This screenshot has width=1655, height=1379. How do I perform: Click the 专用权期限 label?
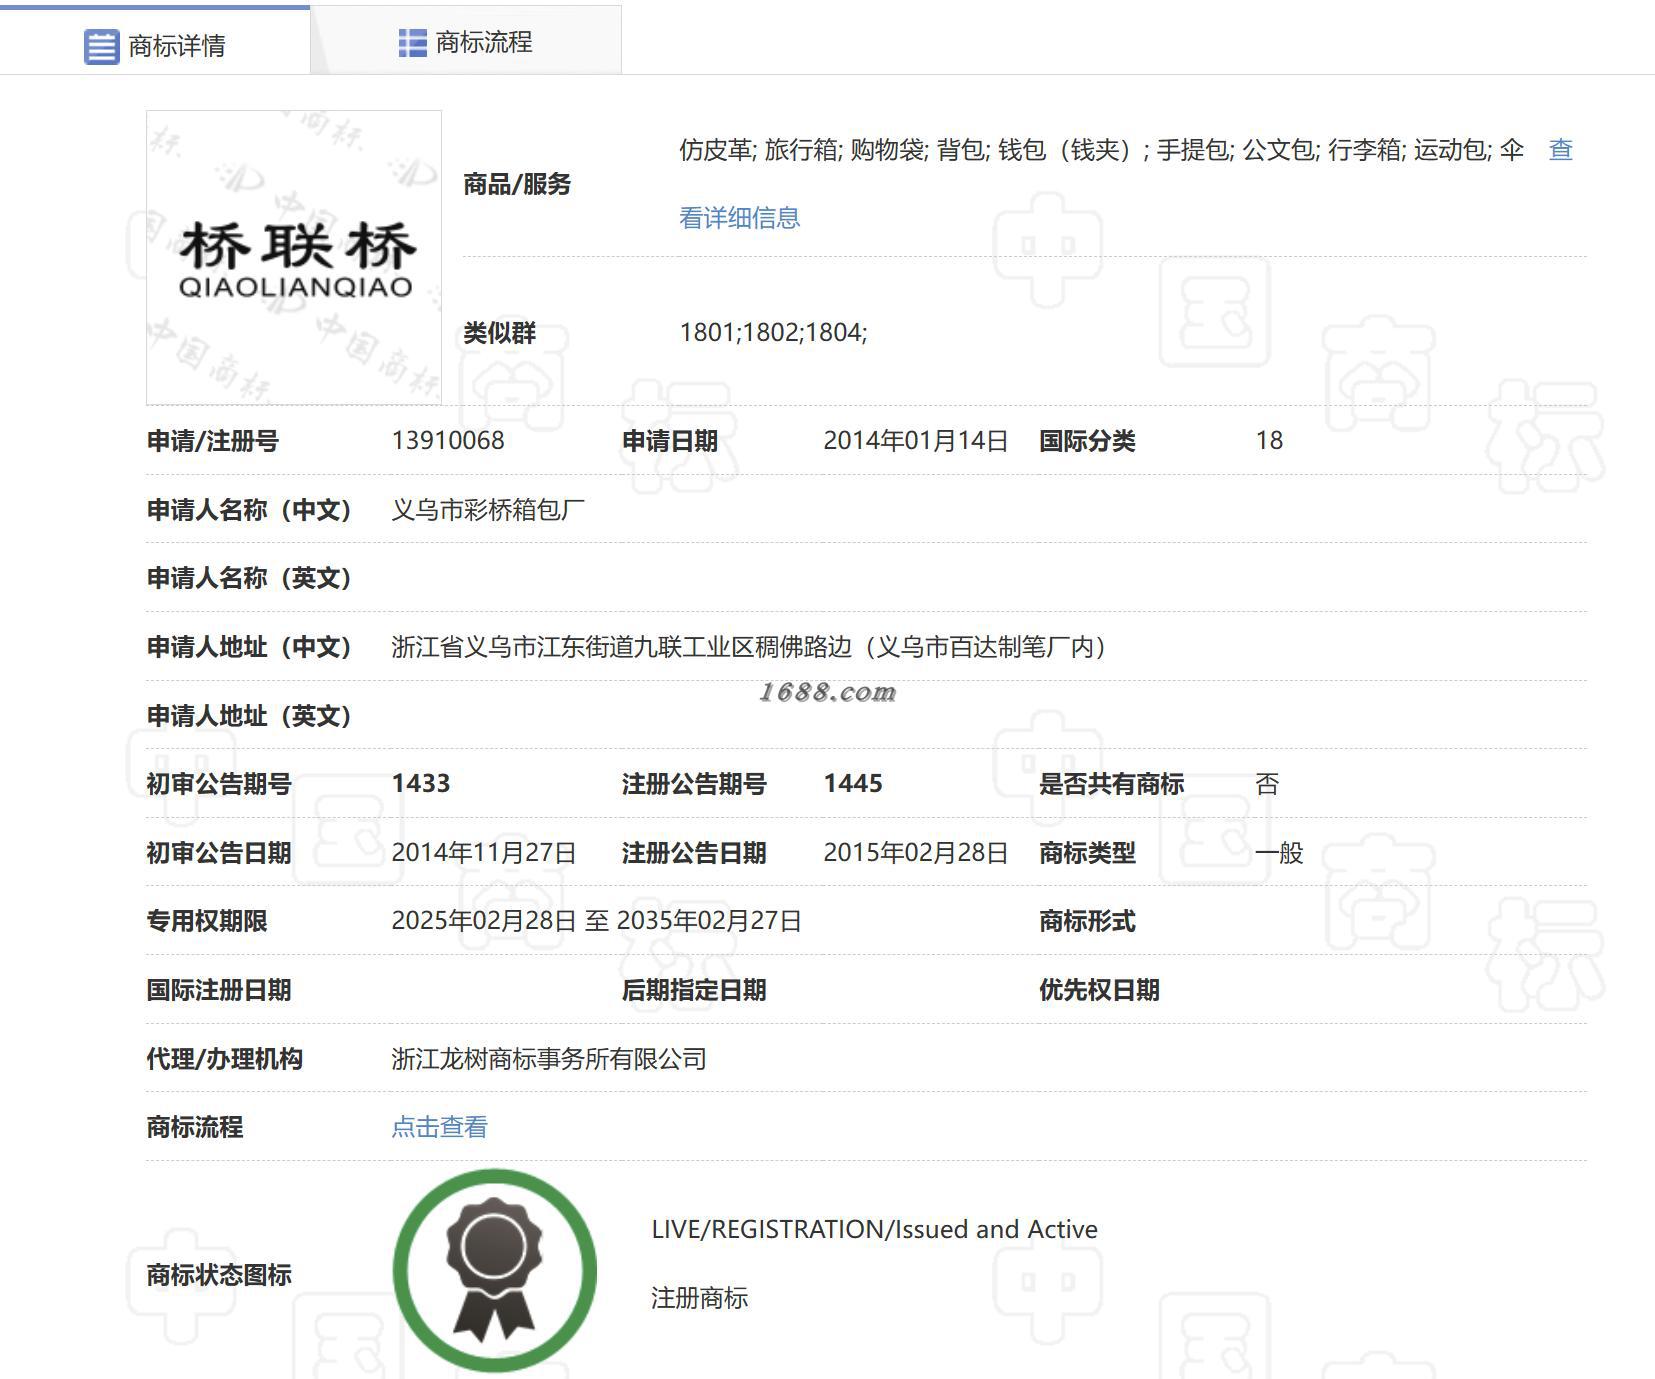coord(207,921)
